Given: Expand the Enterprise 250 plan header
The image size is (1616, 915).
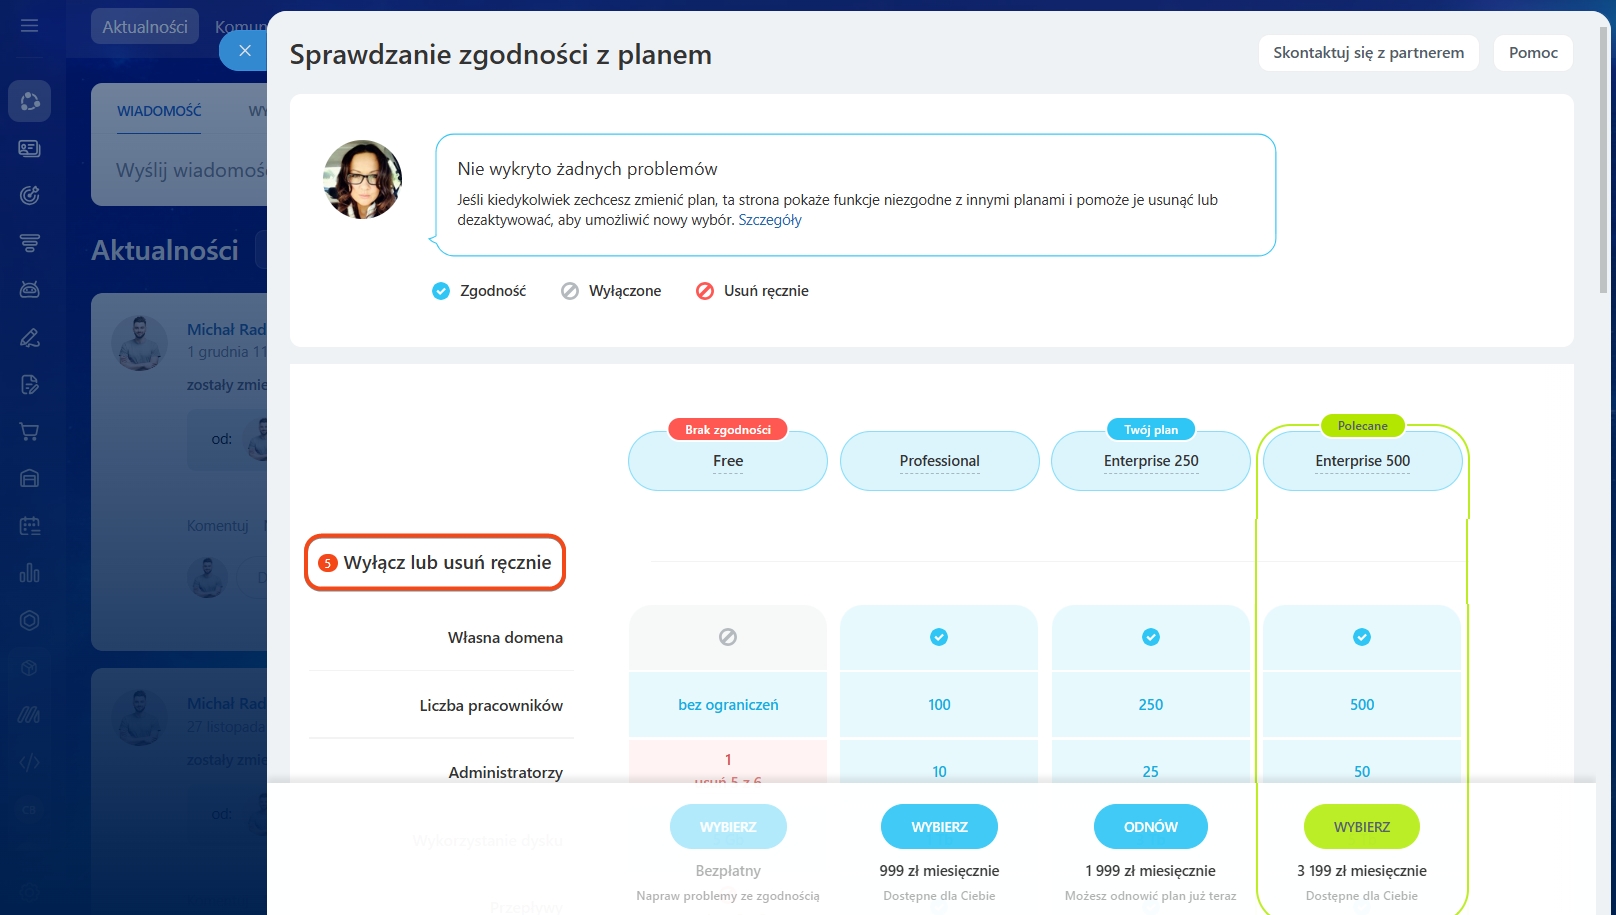Looking at the screenshot, I should 1151,461.
